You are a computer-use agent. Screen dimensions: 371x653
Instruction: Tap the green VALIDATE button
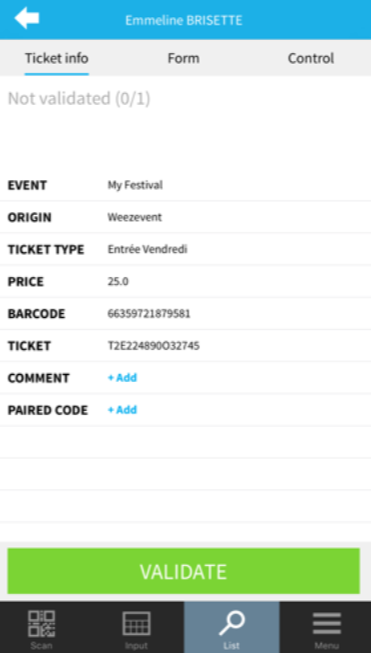tap(184, 571)
